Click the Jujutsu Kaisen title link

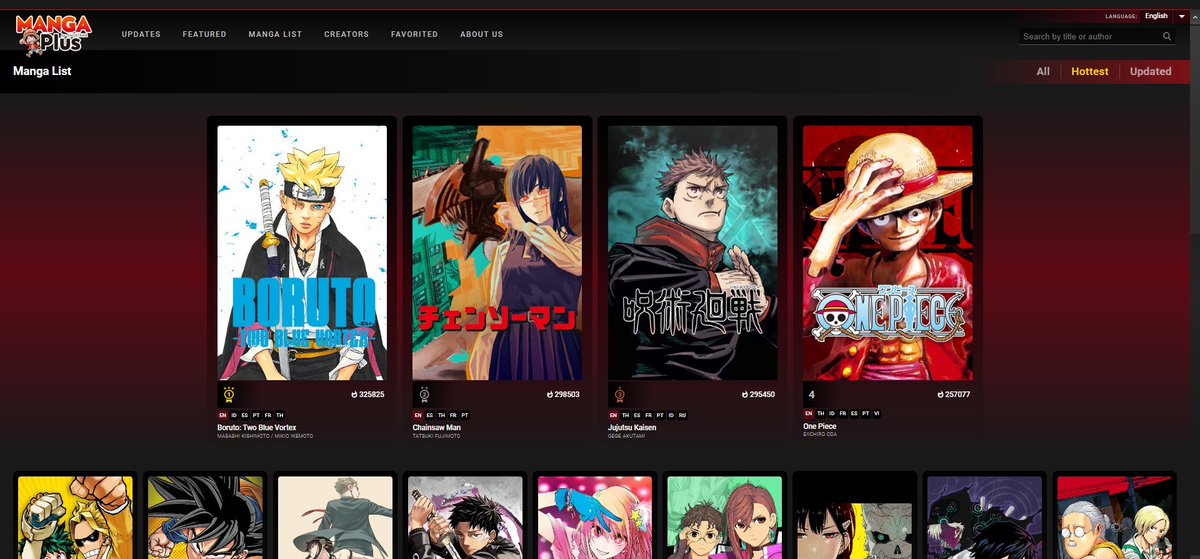[x=633, y=427]
